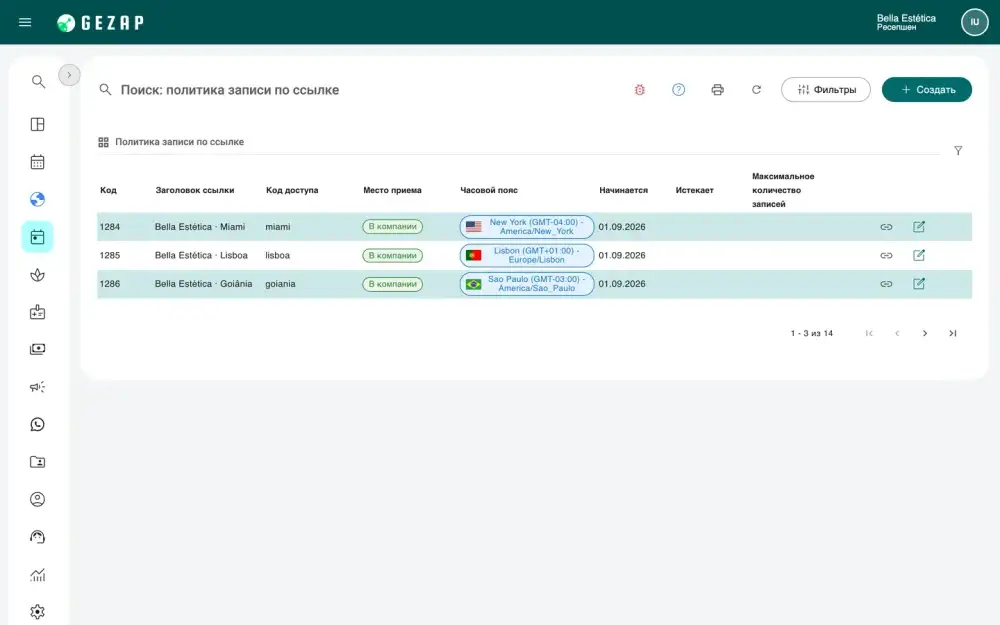
Task: Expand the sidebar with the chevron button
Action: pos(70,75)
